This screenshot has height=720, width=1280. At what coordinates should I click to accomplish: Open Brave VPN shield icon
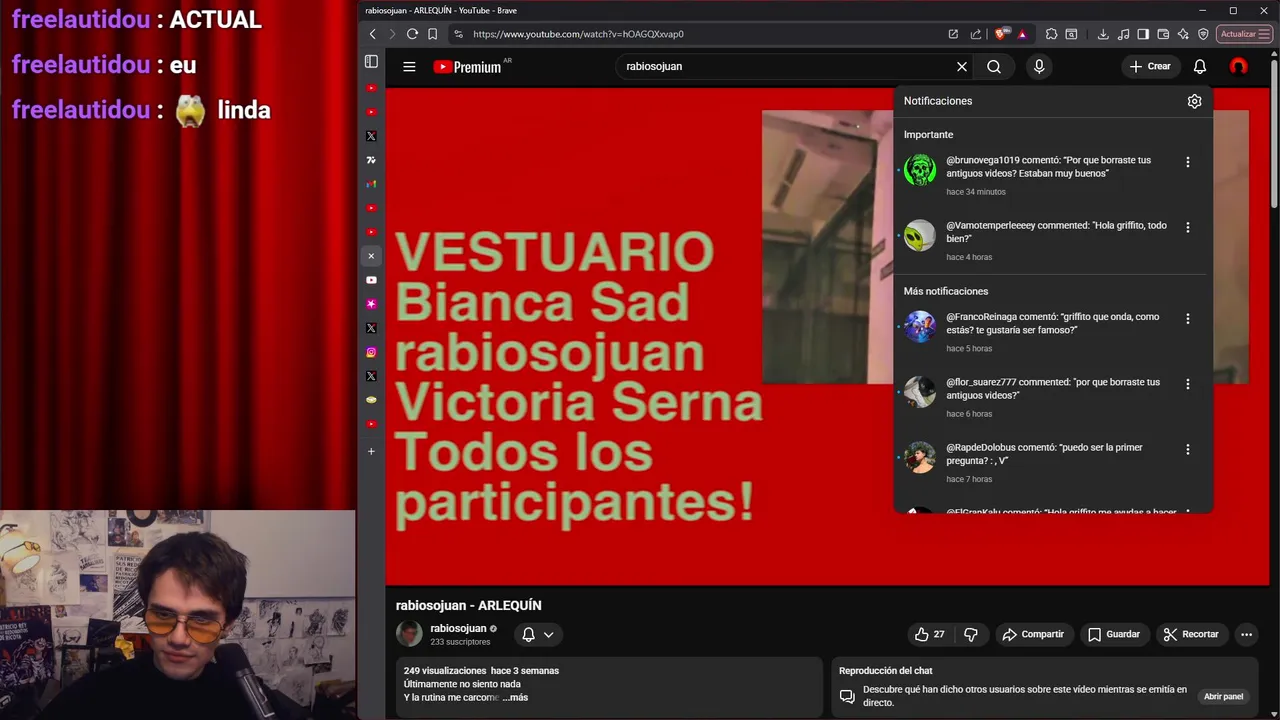(1204, 34)
